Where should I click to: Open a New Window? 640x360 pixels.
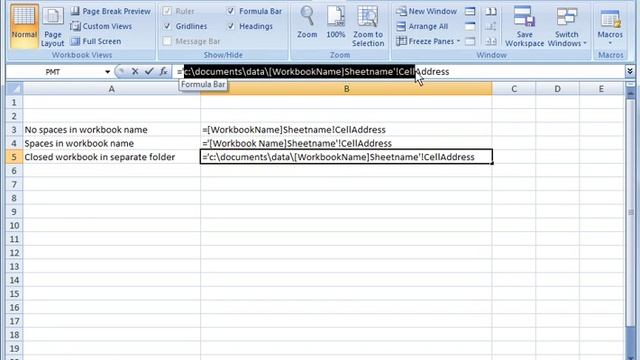(x=426, y=11)
